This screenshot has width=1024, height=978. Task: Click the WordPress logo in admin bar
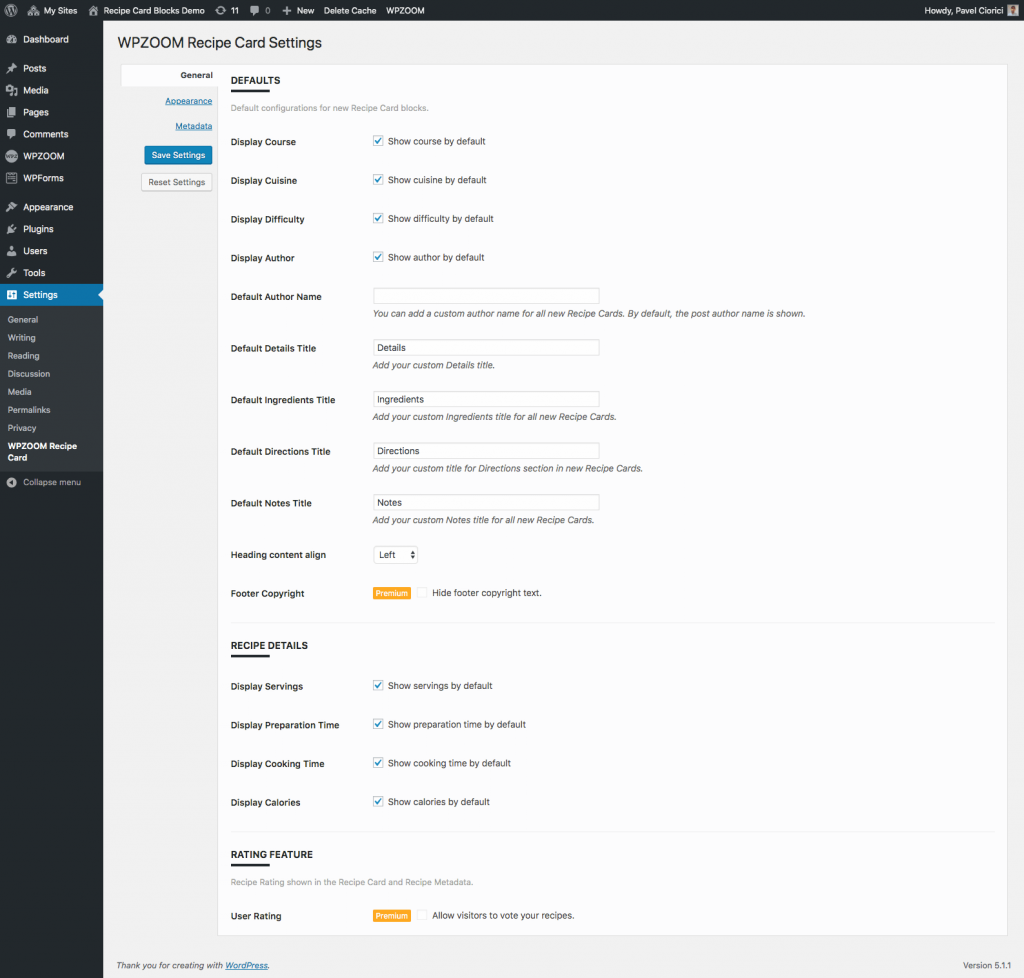coord(10,10)
